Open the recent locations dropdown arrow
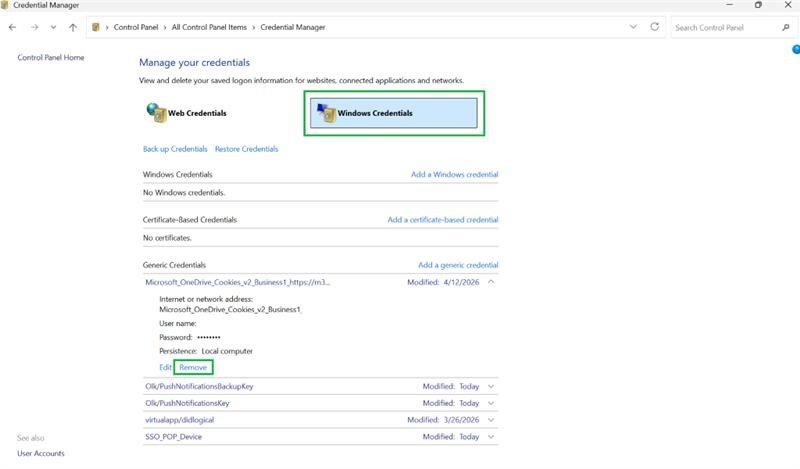 (x=54, y=28)
